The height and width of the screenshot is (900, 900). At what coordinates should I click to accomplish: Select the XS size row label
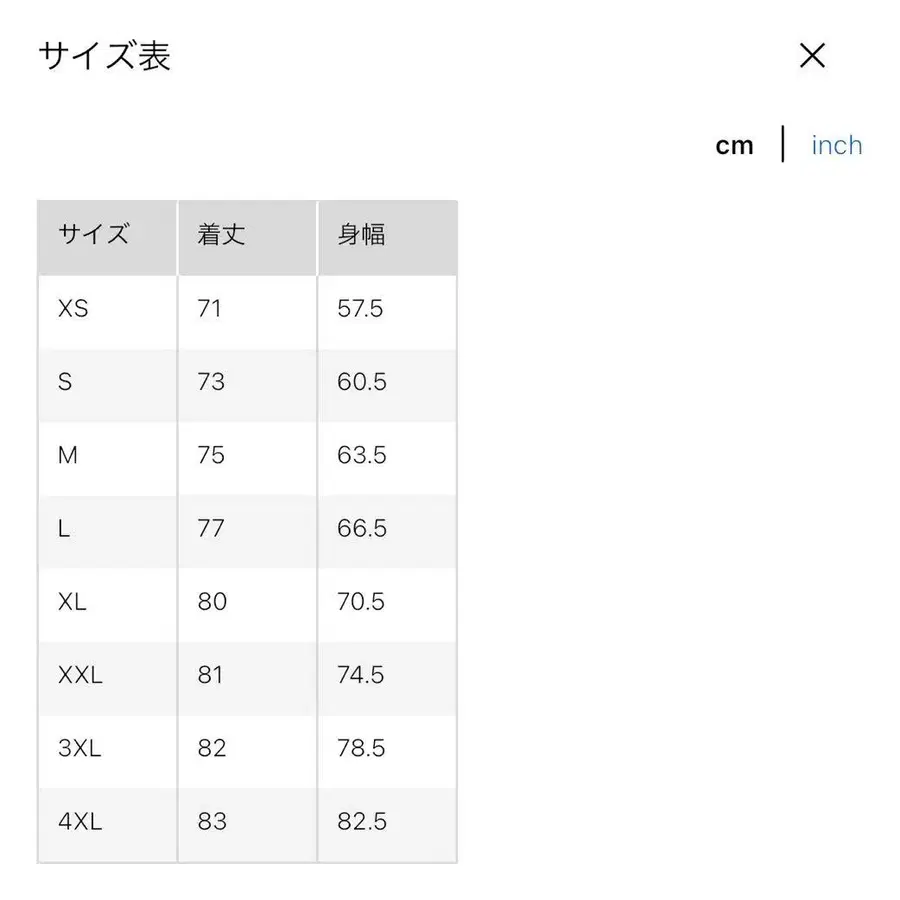pyautogui.click(x=74, y=310)
